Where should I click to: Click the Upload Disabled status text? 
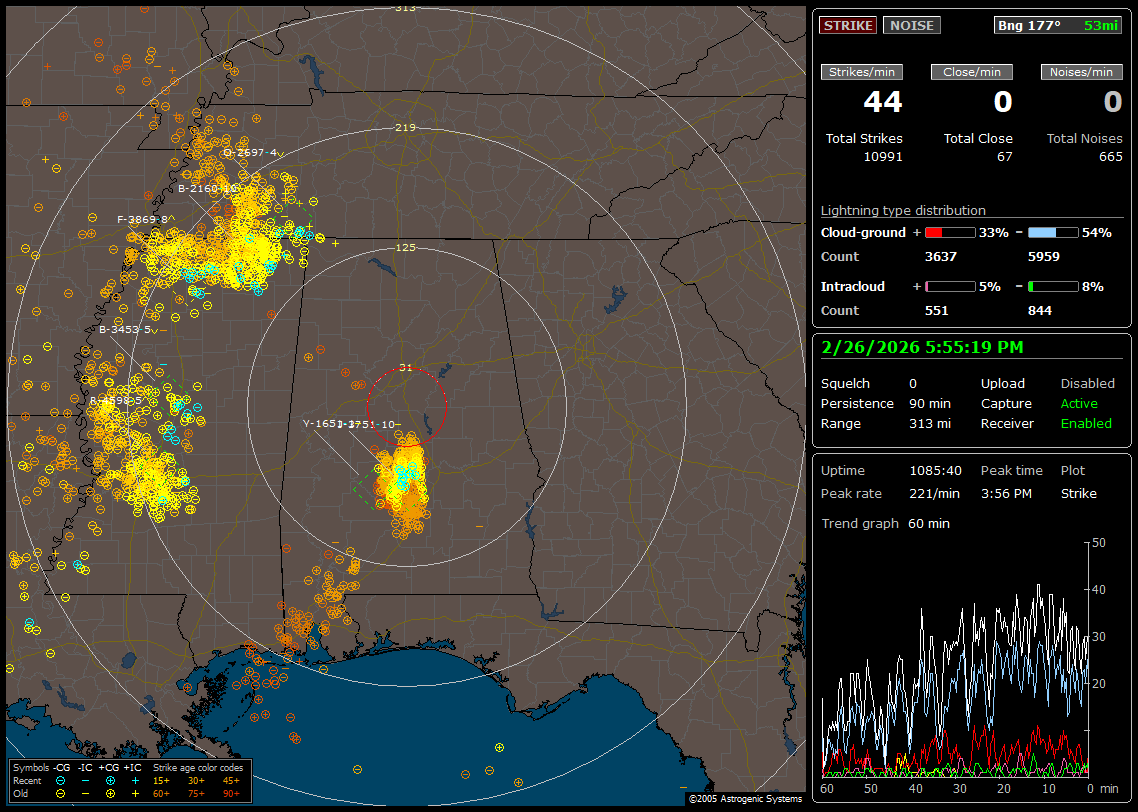click(x=1087, y=383)
